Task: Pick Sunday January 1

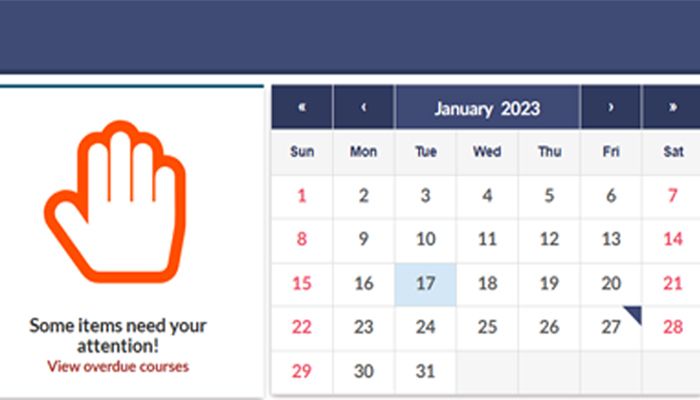Action: point(301,196)
